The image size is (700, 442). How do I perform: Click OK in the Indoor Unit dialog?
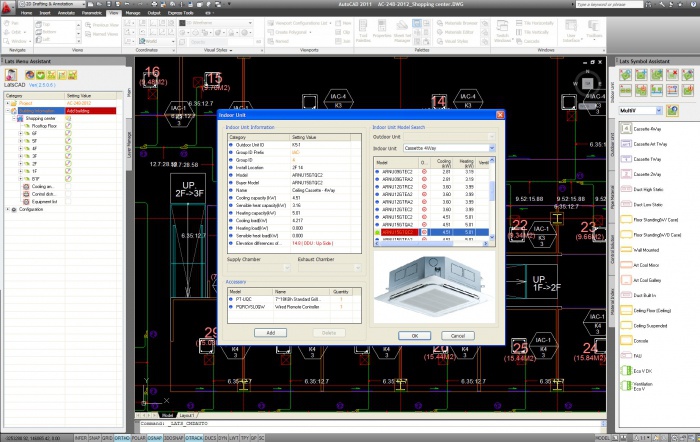click(x=414, y=336)
